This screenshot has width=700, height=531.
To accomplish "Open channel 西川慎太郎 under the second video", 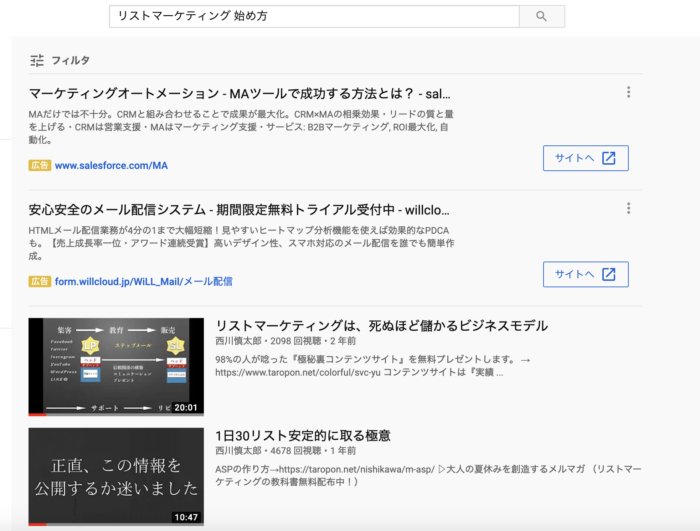I will coord(243,452).
